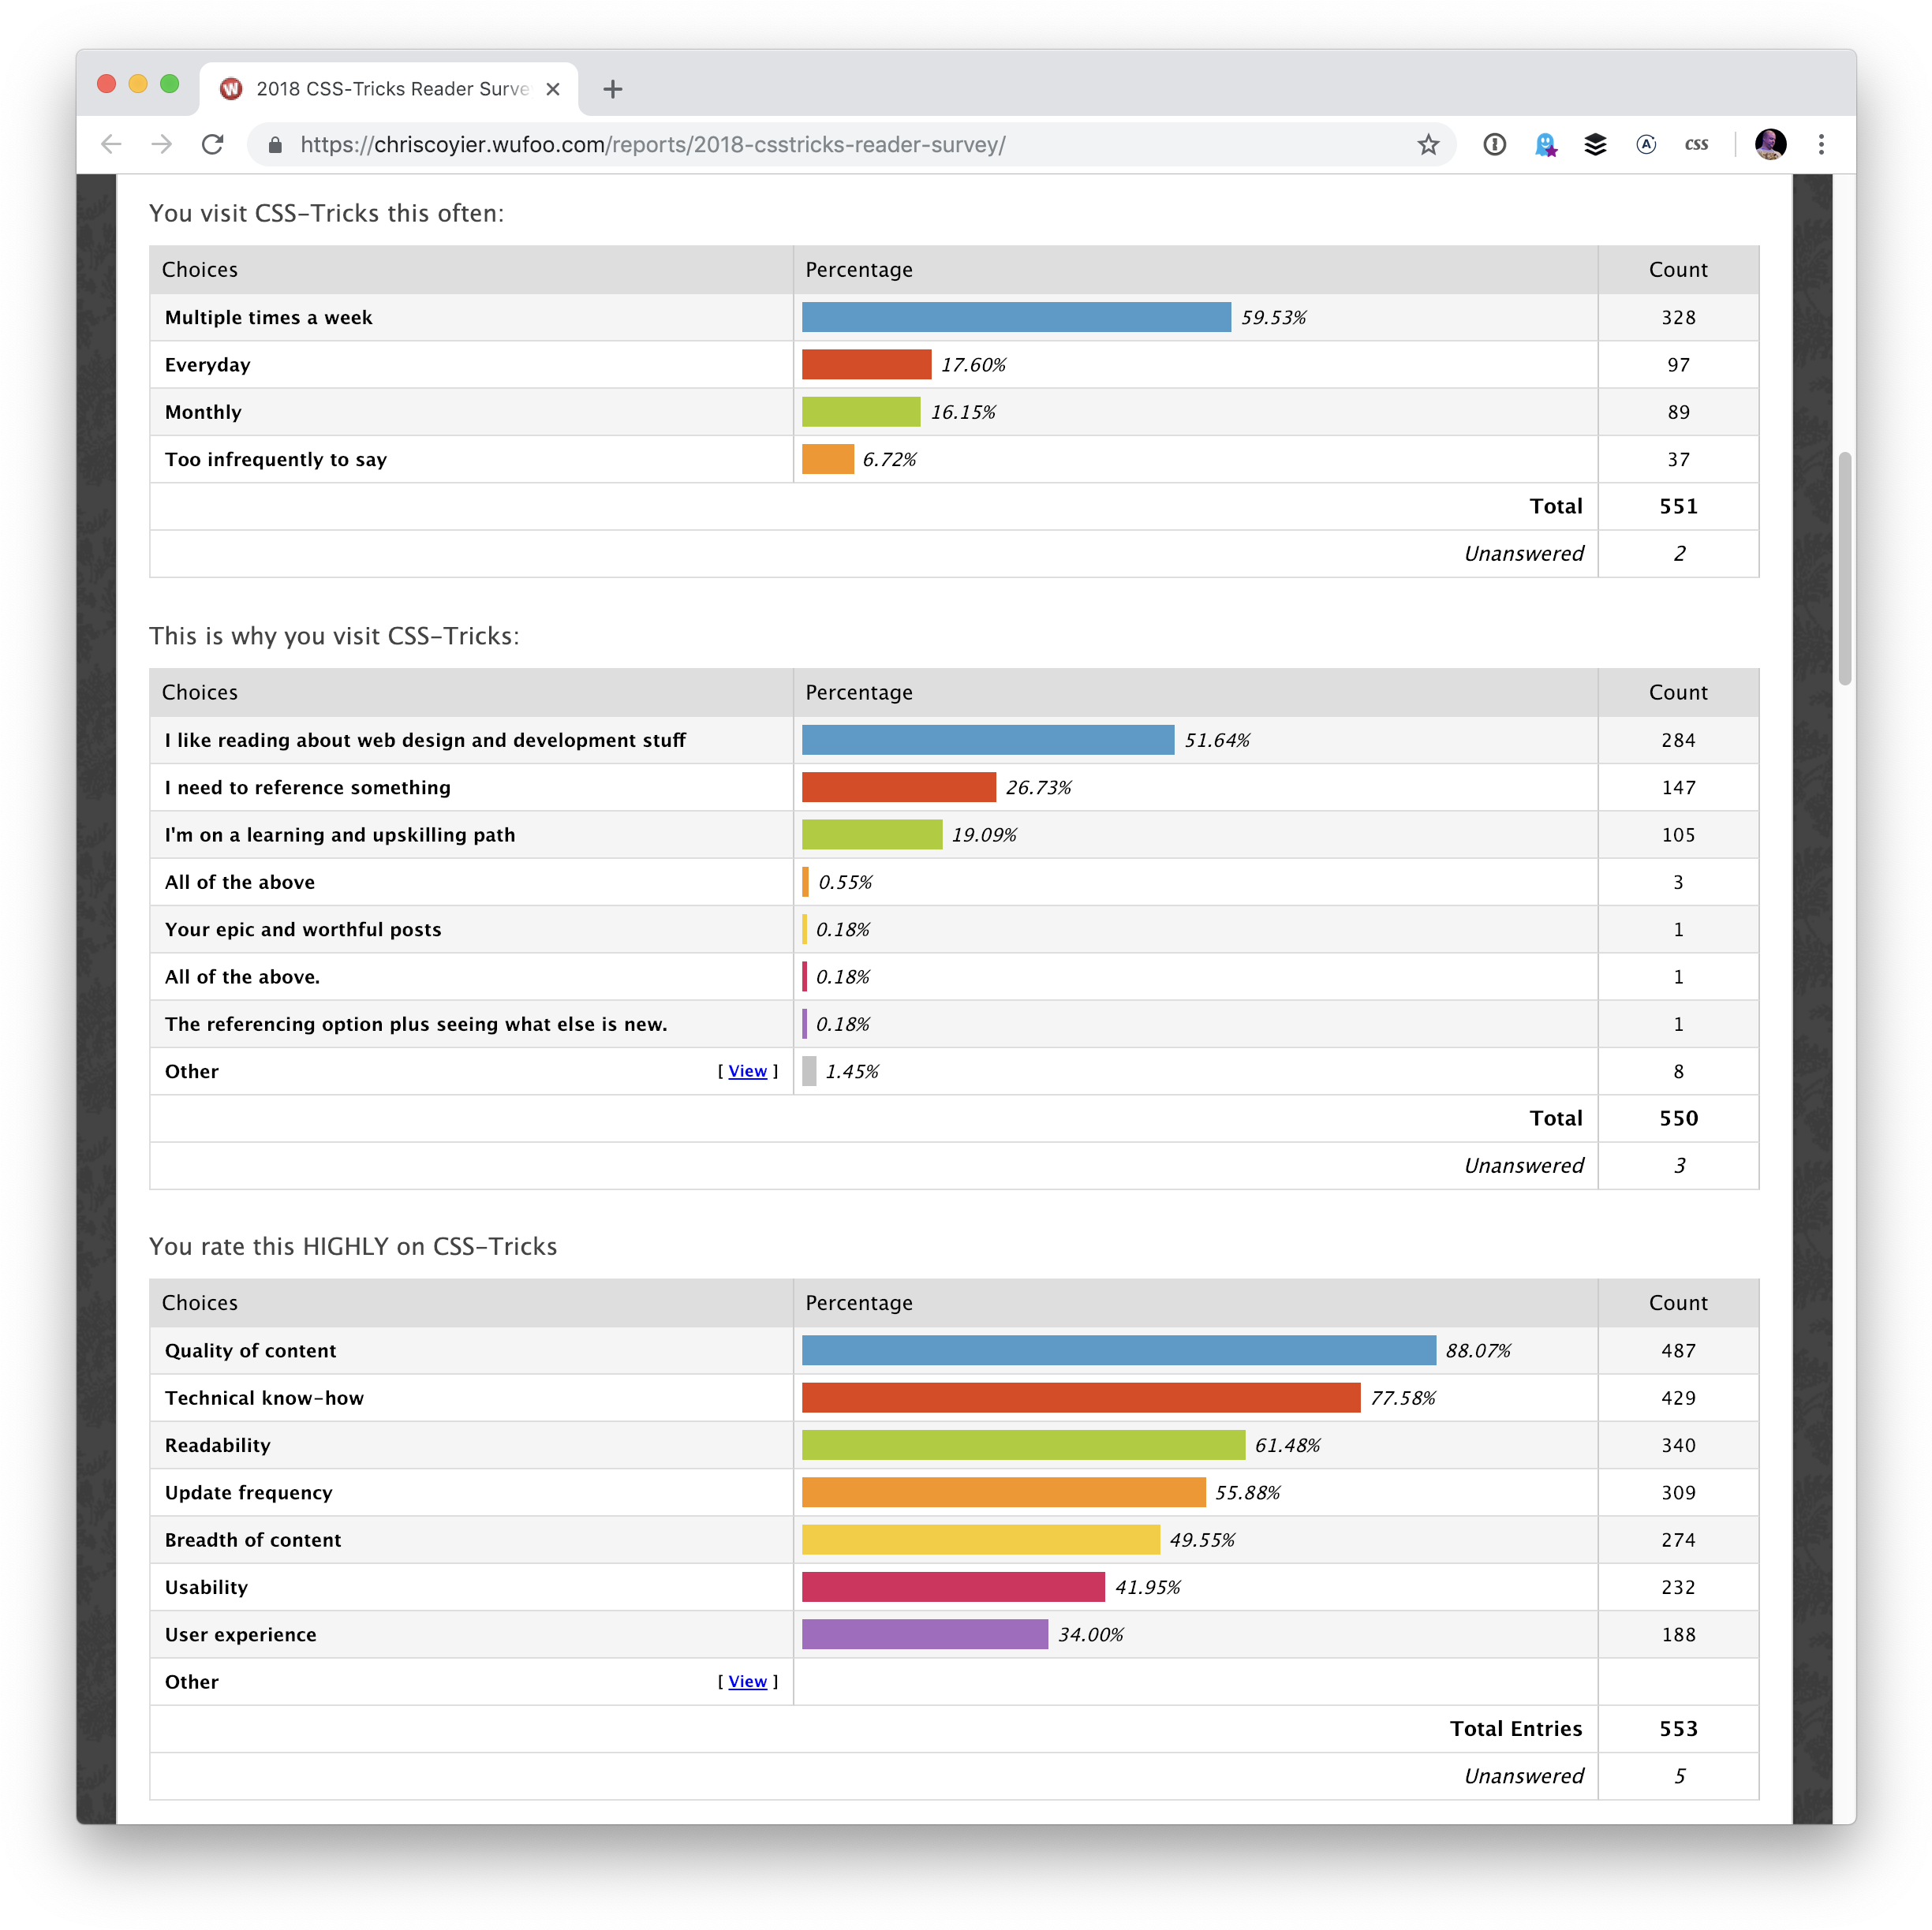Click the circled A extension icon
Viewport: 1932px width, 1930px height.
tap(1647, 144)
